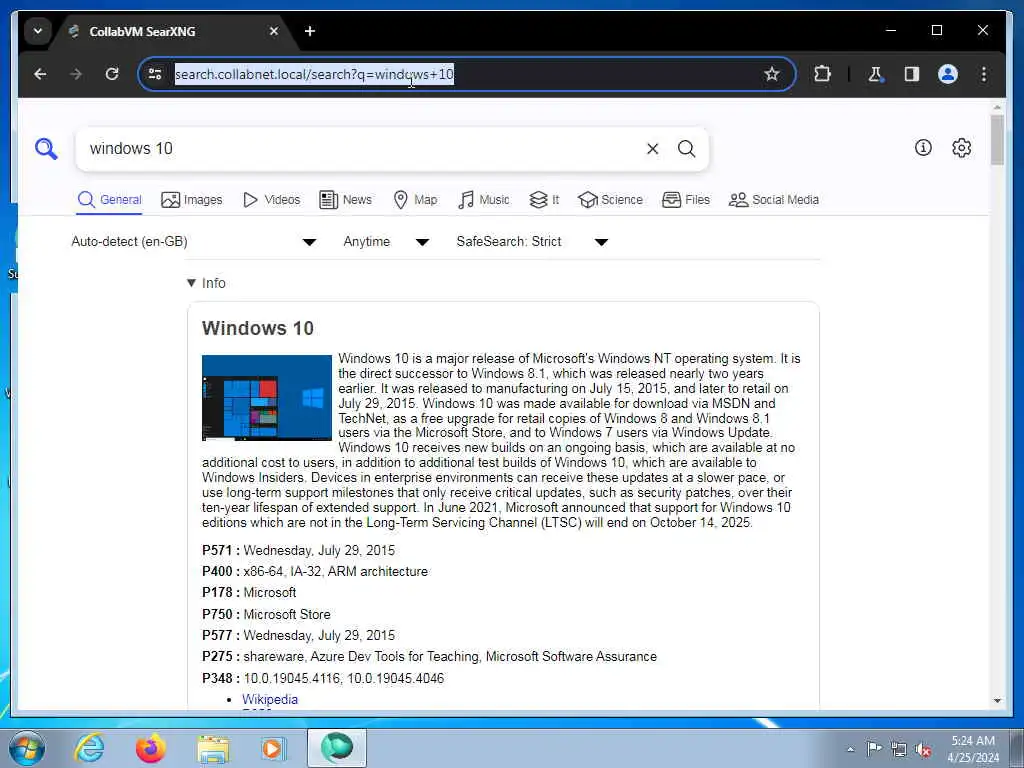The image size is (1024, 768).
Task: Open the Windows Start button
Action: coord(27,748)
